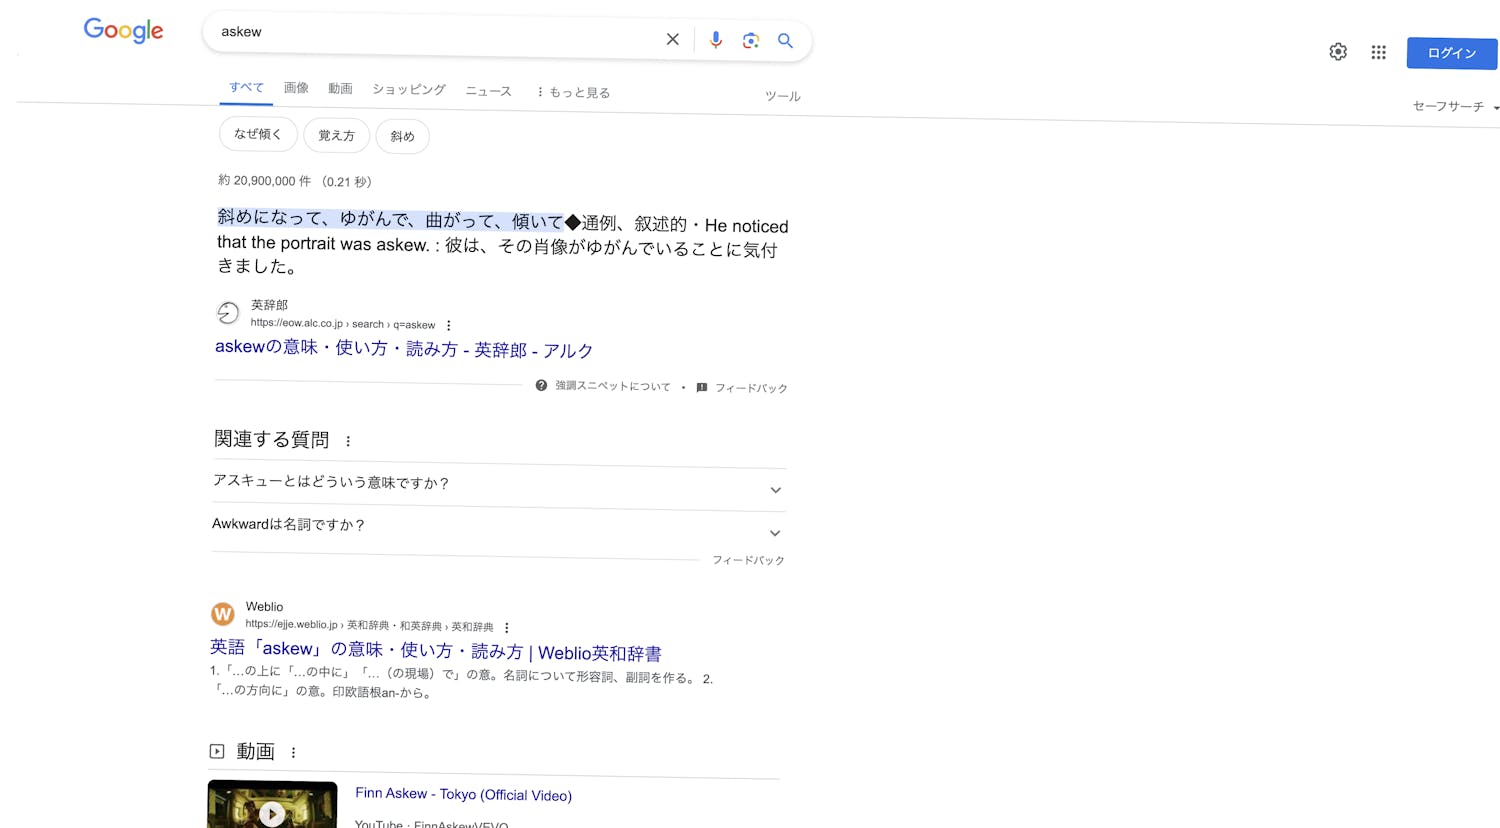Open the ショッピング tab

point(409,90)
